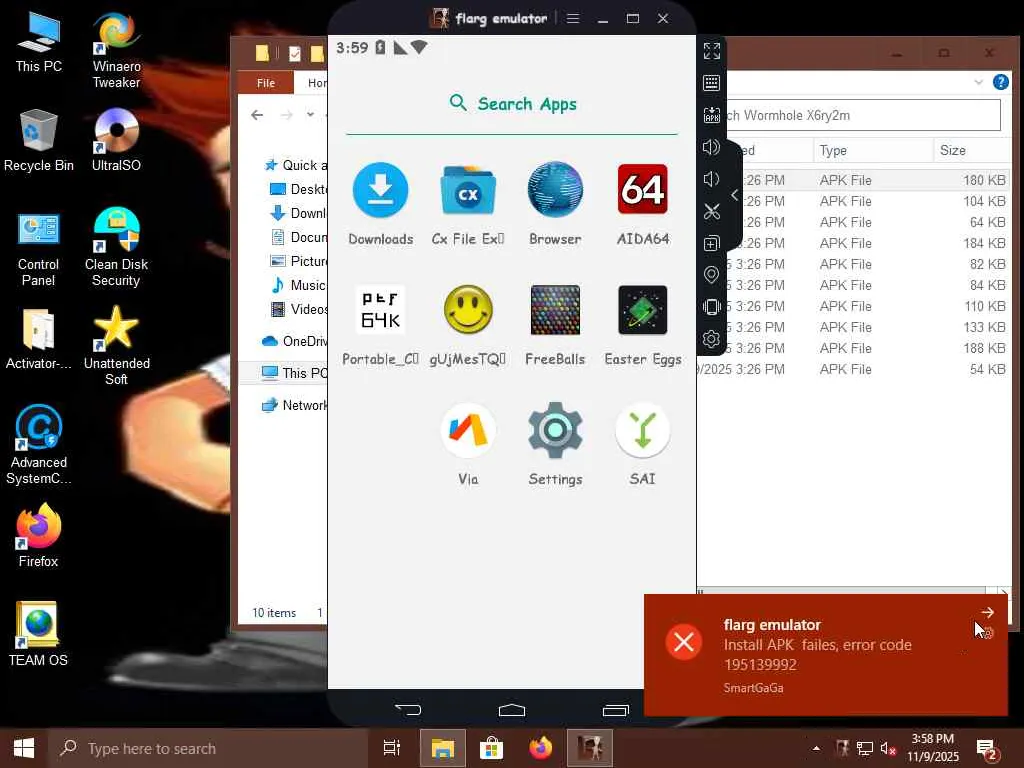
Task: Open Clean Disk Security shortcut
Action: coord(116,248)
